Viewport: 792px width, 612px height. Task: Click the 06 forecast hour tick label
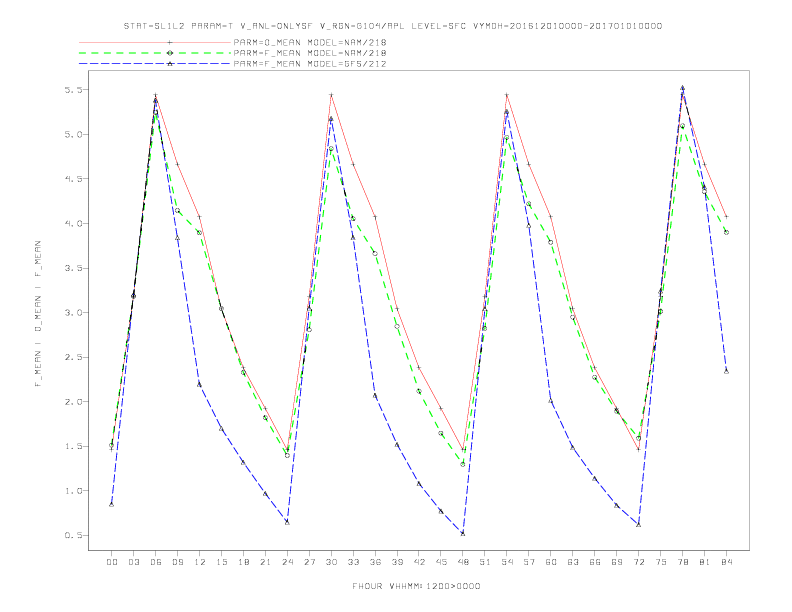156,562
